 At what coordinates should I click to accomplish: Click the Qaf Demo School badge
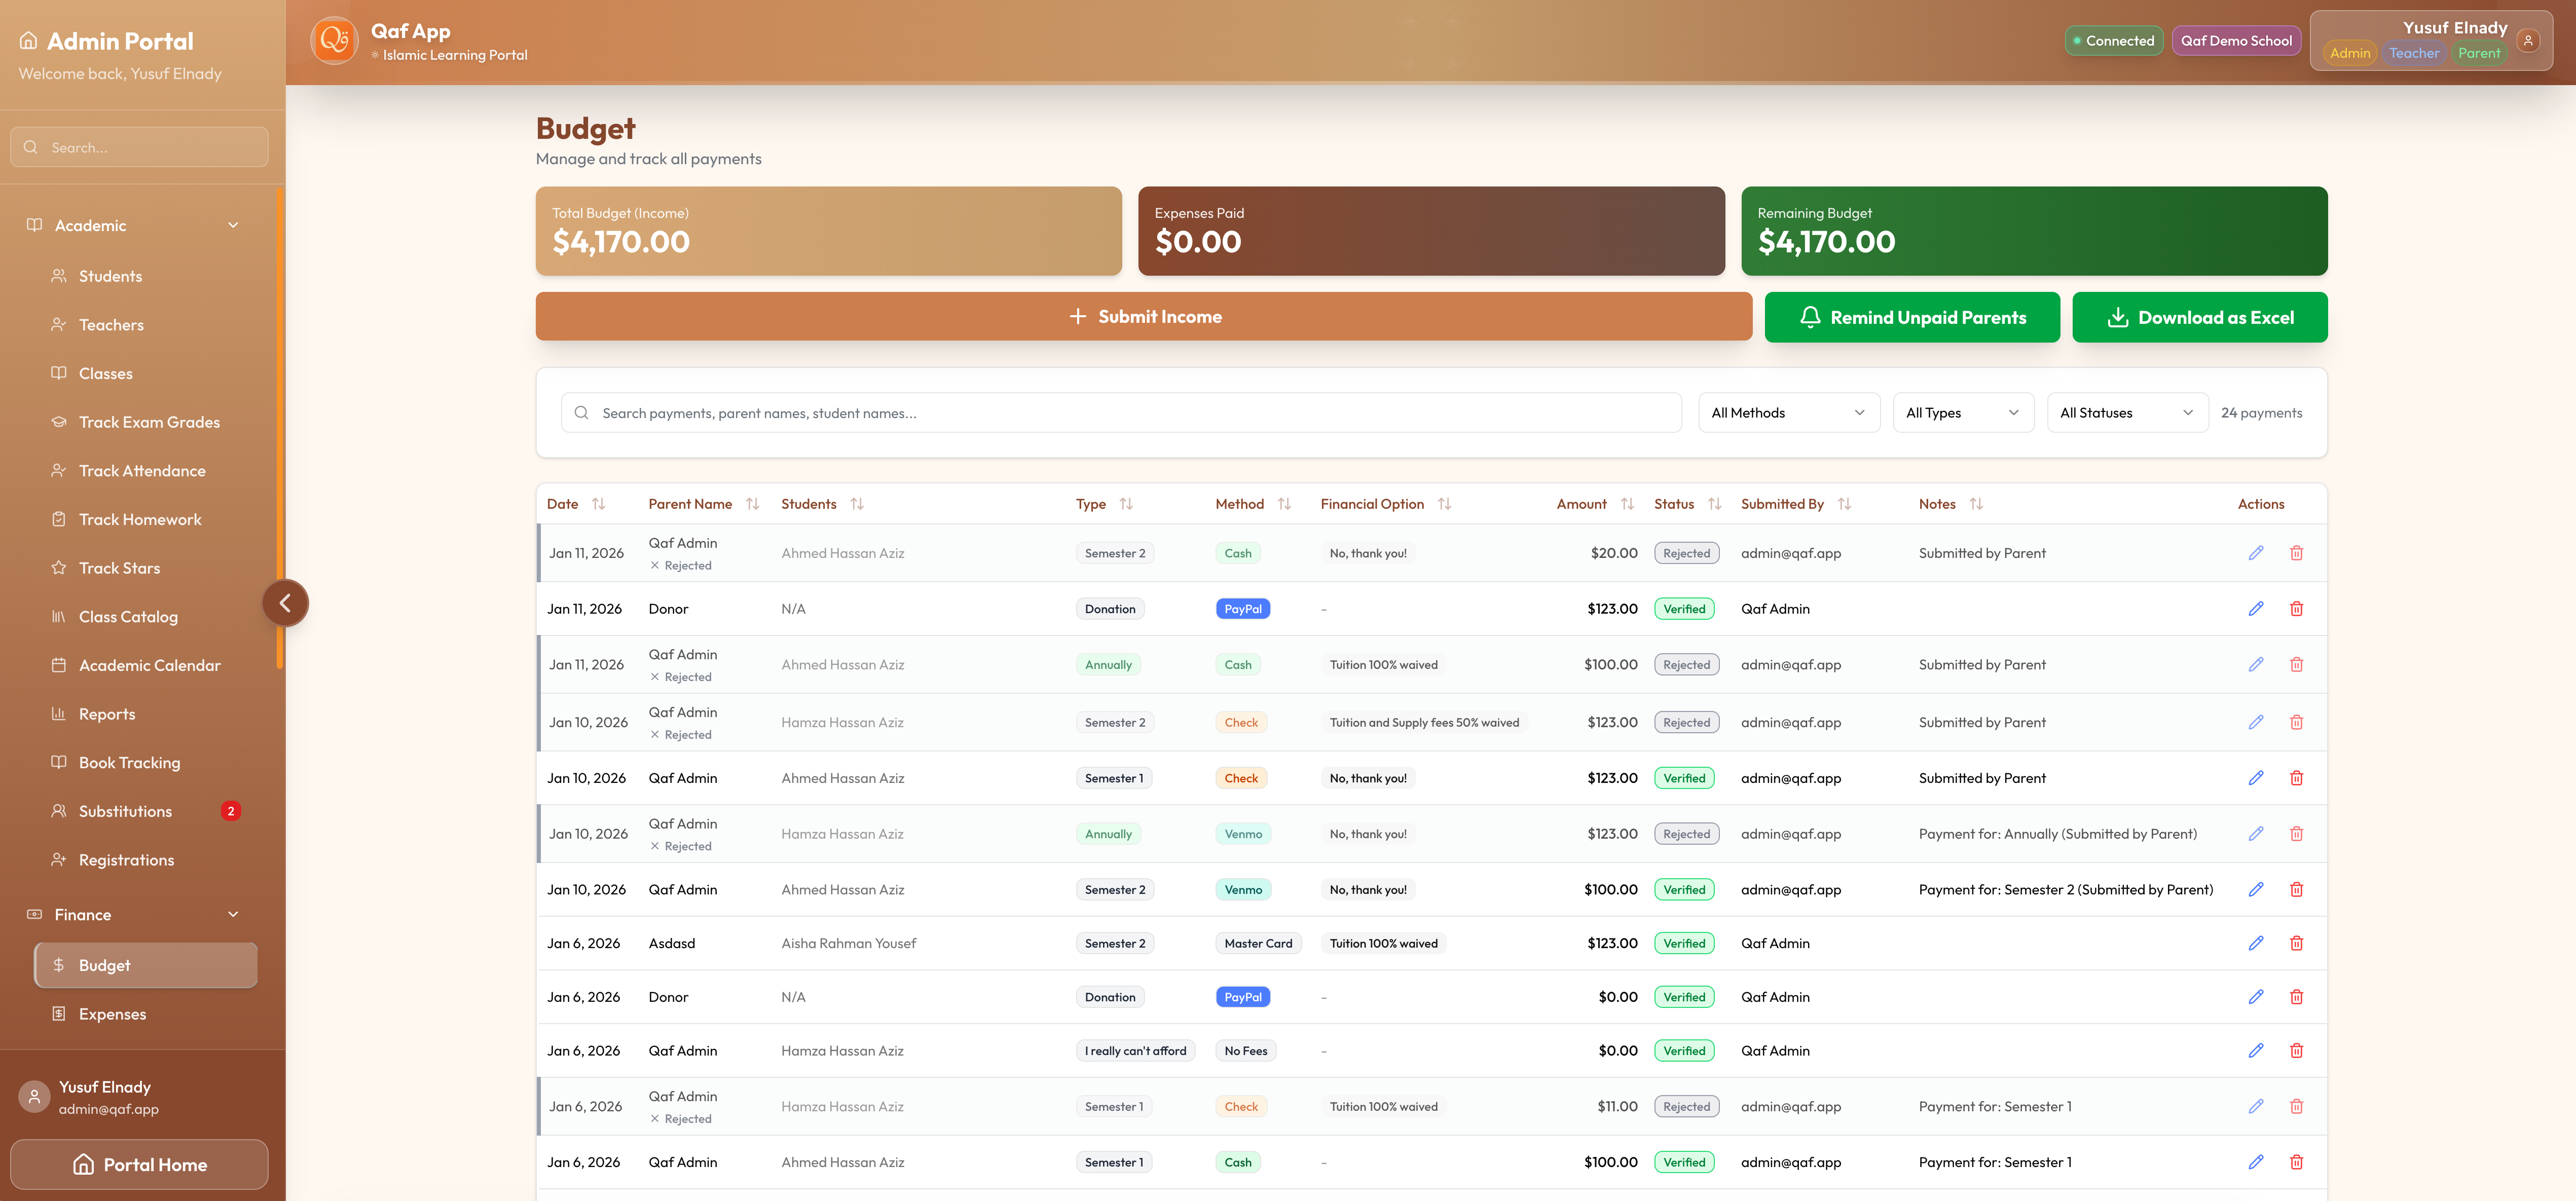[2236, 40]
